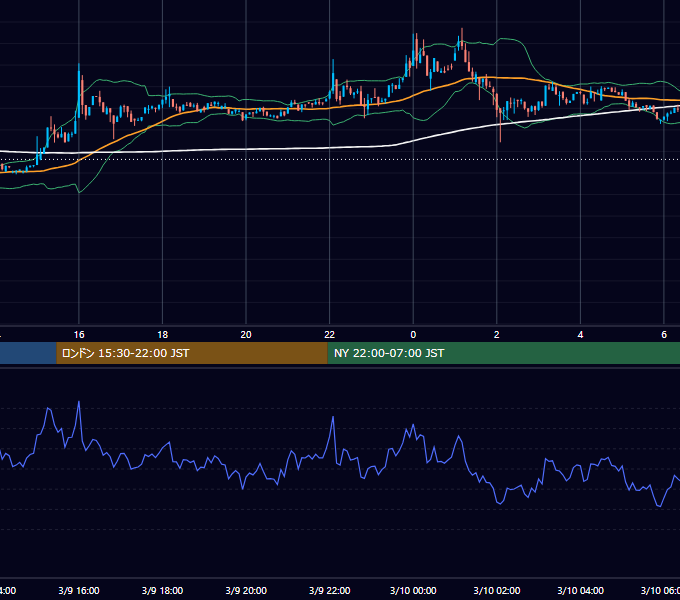Image resolution: width=680 pixels, height=600 pixels.
Task: Click the 3/9 16:00 date label
Action: 79,590
